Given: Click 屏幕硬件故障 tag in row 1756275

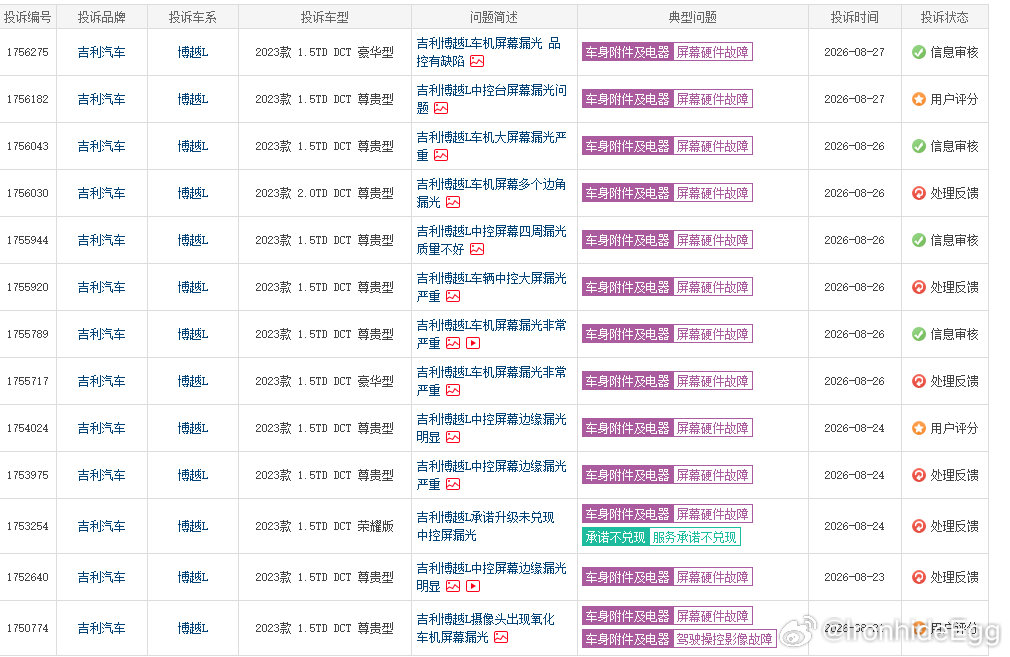Looking at the screenshot, I should click(x=712, y=52).
